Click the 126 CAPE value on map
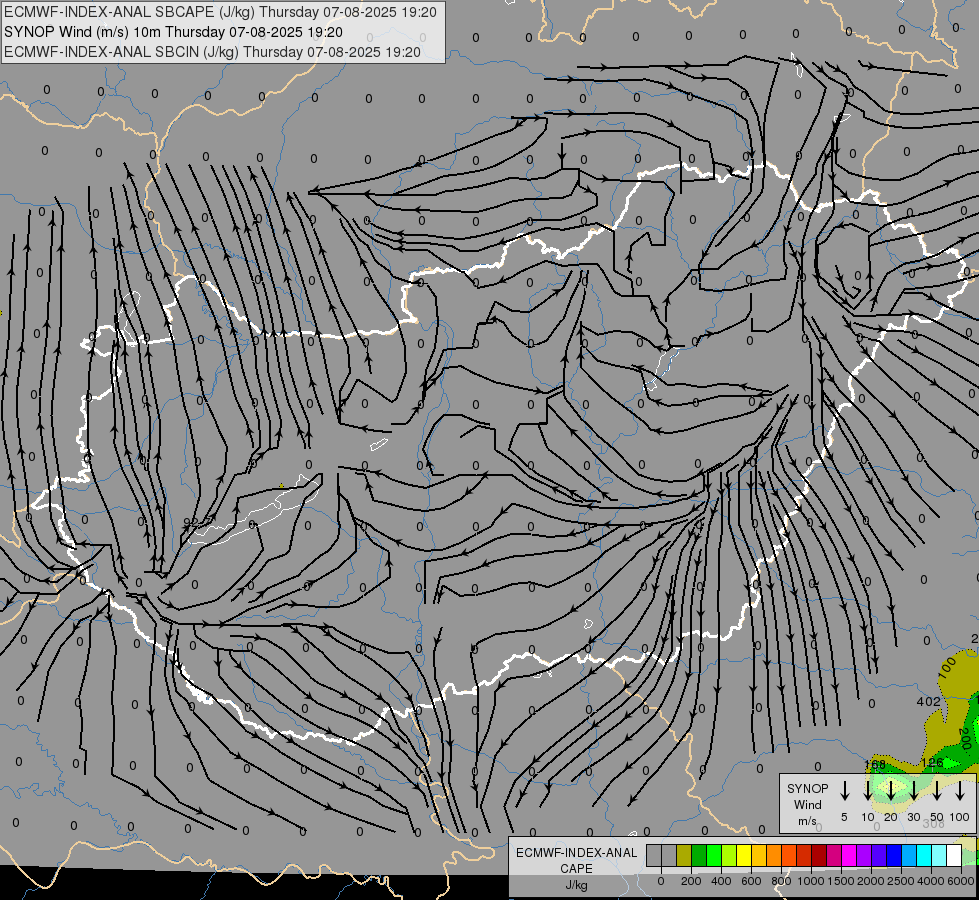Viewport: 979px width, 900px height. [932, 762]
